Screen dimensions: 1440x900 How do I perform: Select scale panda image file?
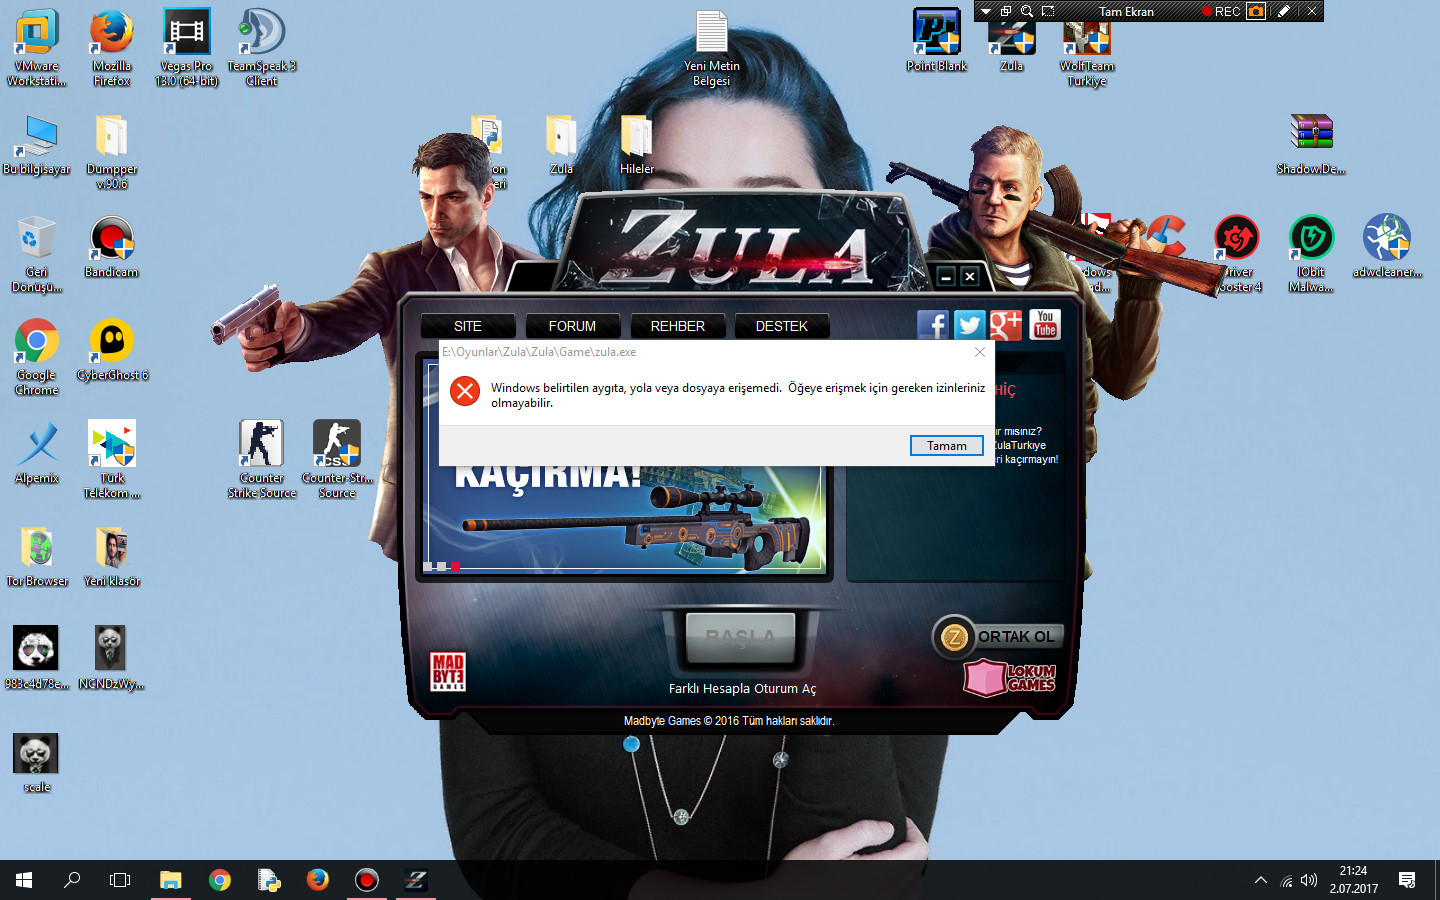37,762
